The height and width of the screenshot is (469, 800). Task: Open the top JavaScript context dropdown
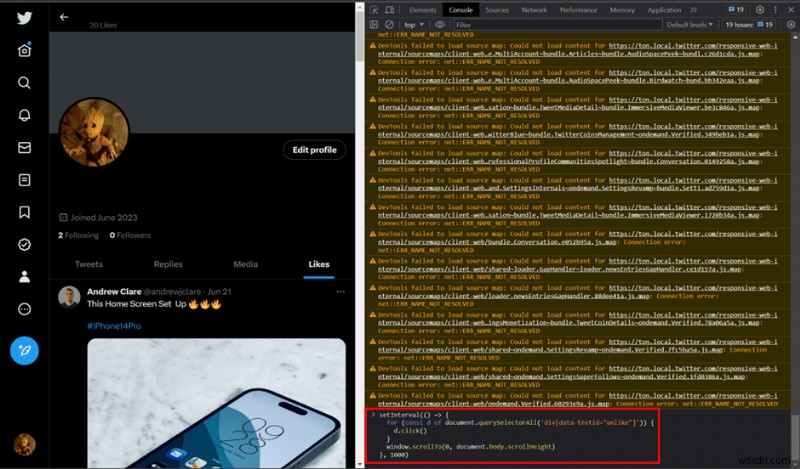click(414, 24)
